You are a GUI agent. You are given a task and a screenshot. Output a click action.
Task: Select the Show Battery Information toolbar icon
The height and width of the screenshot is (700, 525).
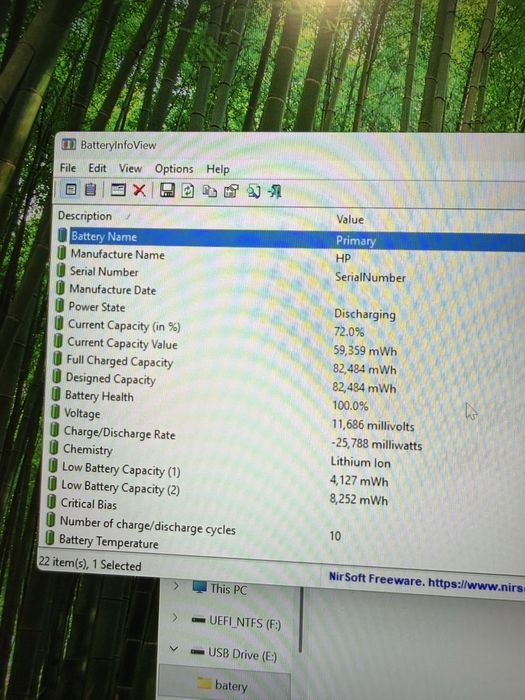[x=71, y=189]
